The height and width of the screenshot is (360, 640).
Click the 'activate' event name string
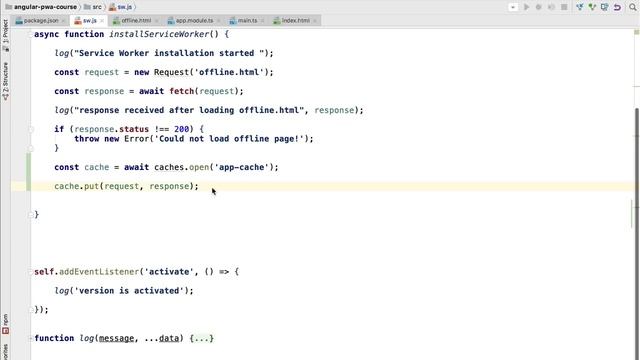coord(169,272)
